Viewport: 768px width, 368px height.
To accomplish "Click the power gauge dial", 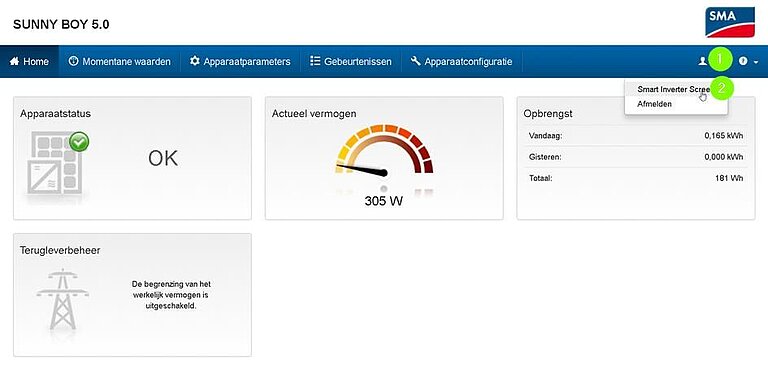I will tap(384, 149).
